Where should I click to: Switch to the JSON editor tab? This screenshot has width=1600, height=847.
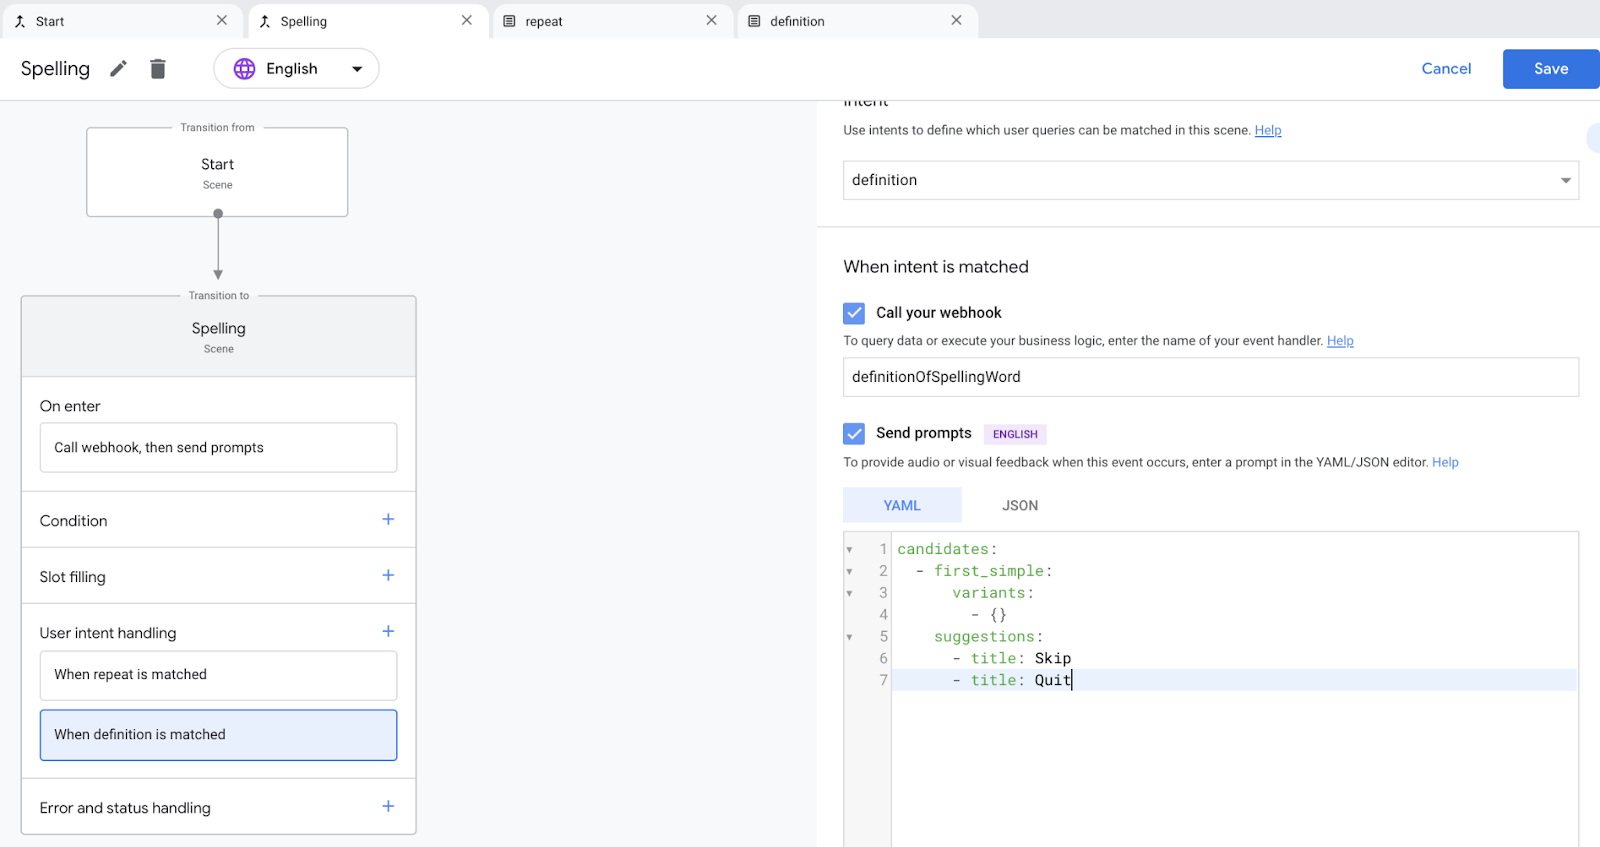click(1019, 506)
